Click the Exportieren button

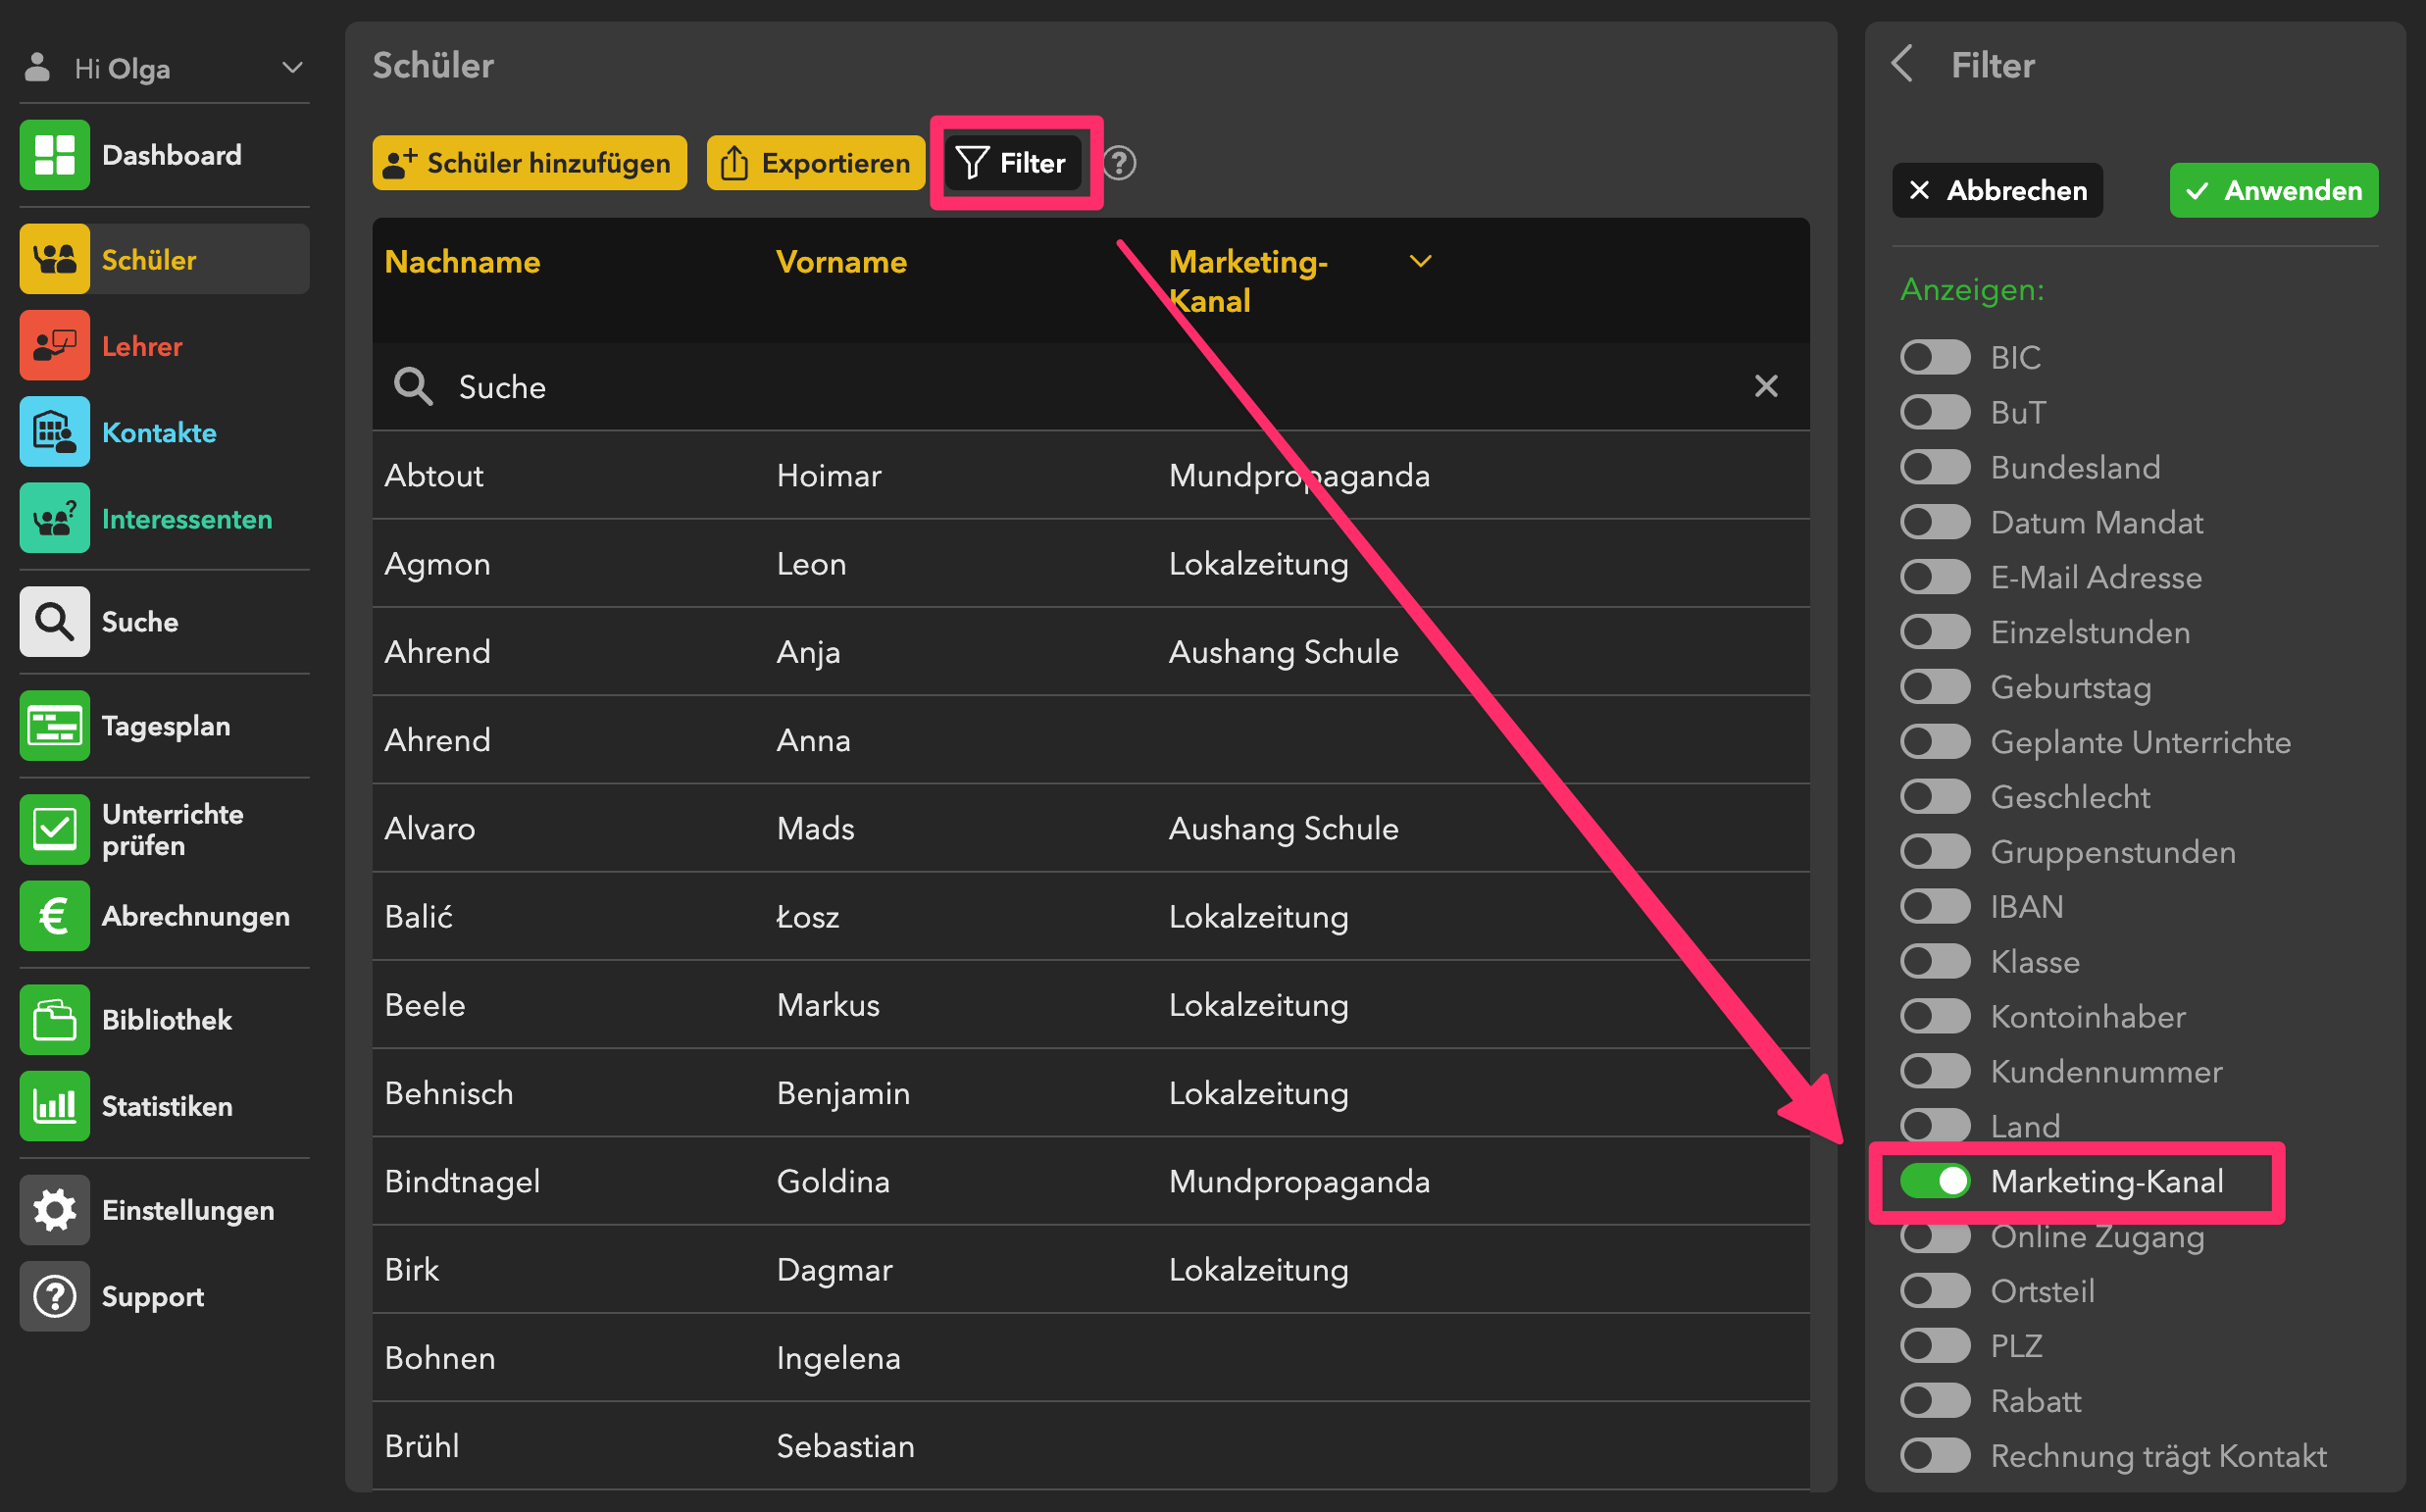[815, 163]
